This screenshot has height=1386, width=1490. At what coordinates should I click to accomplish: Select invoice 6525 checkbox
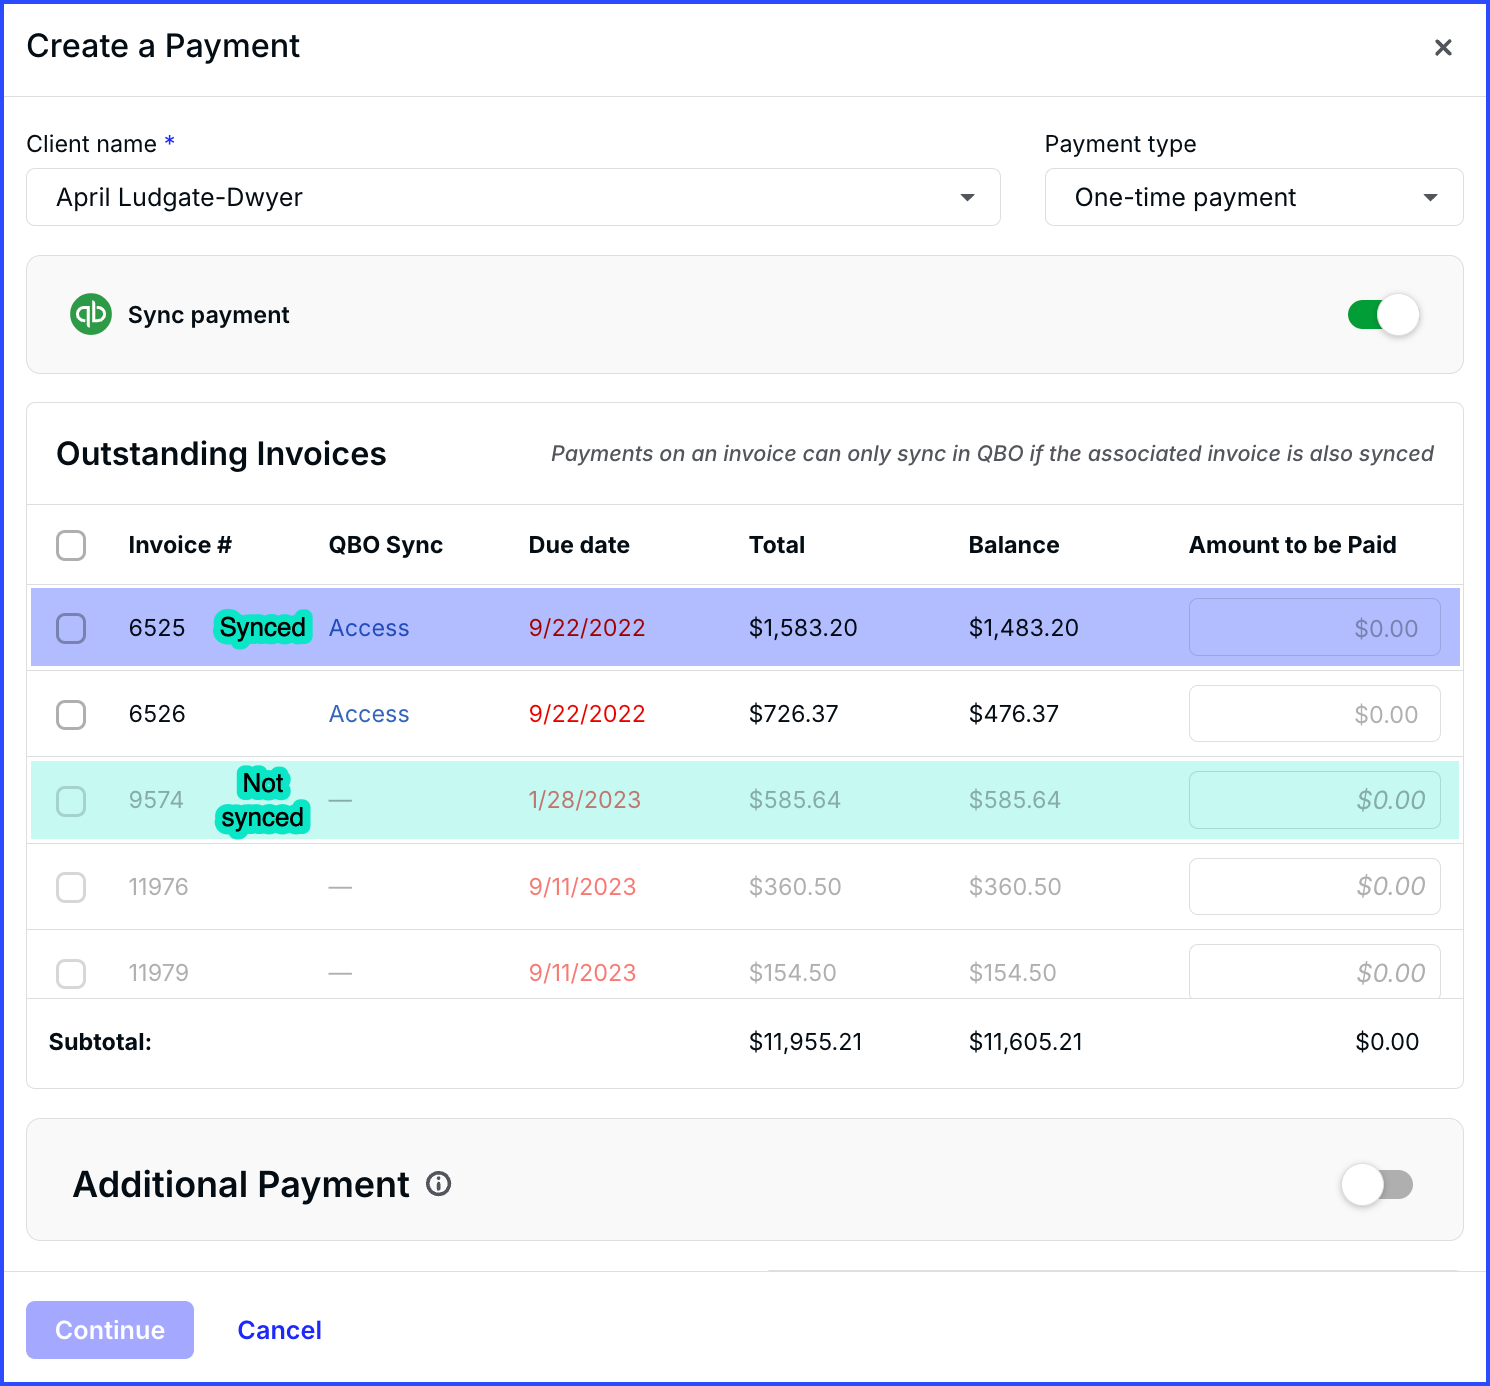[71, 628]
